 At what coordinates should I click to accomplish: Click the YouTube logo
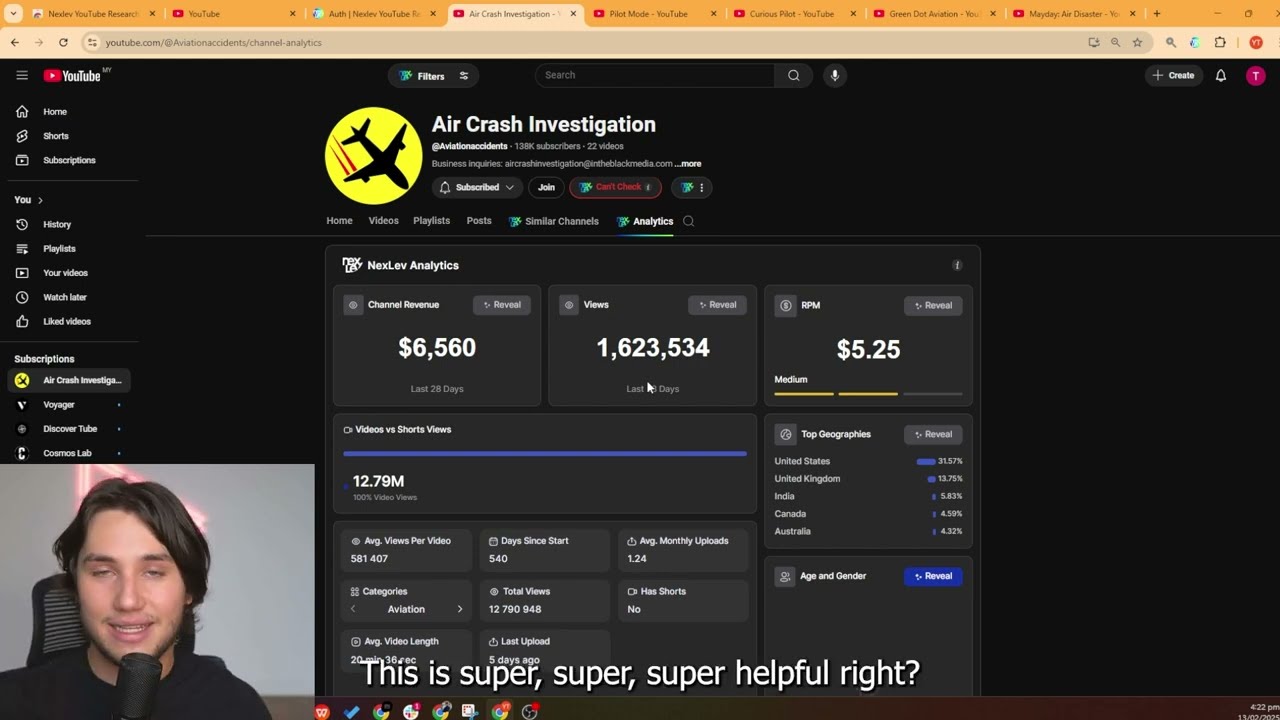tap(73, 76)
